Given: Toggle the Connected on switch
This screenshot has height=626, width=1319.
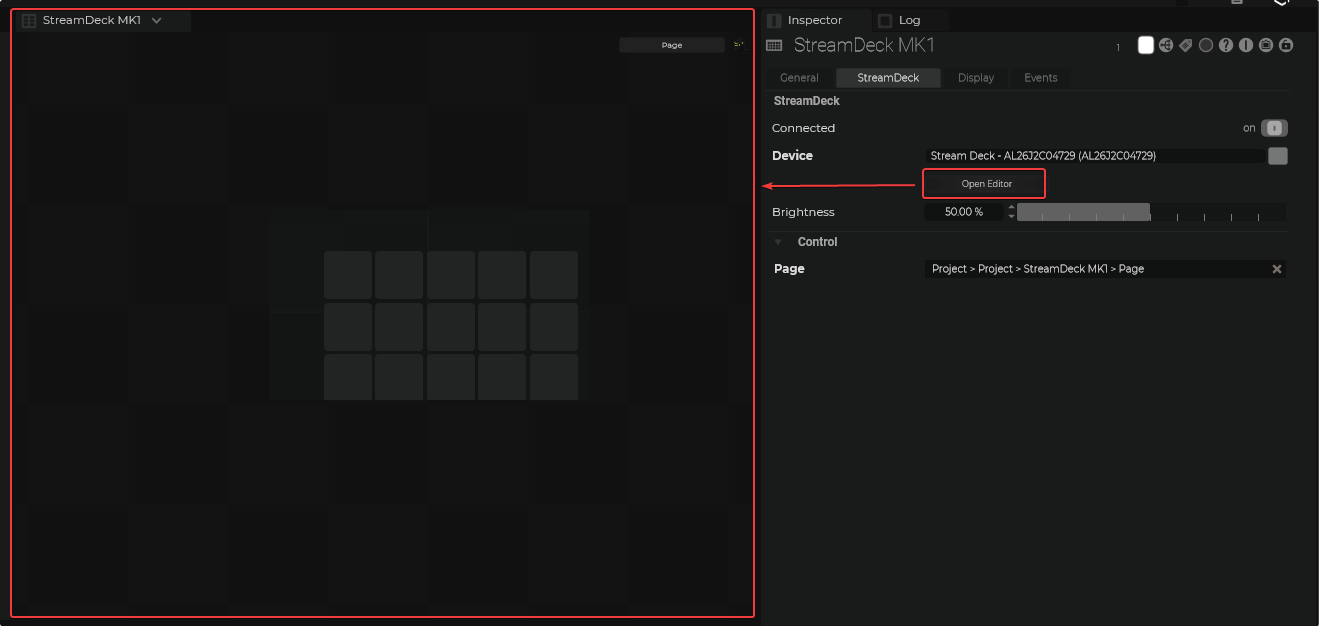Looking at the screenshot, I should [1274, 128].
